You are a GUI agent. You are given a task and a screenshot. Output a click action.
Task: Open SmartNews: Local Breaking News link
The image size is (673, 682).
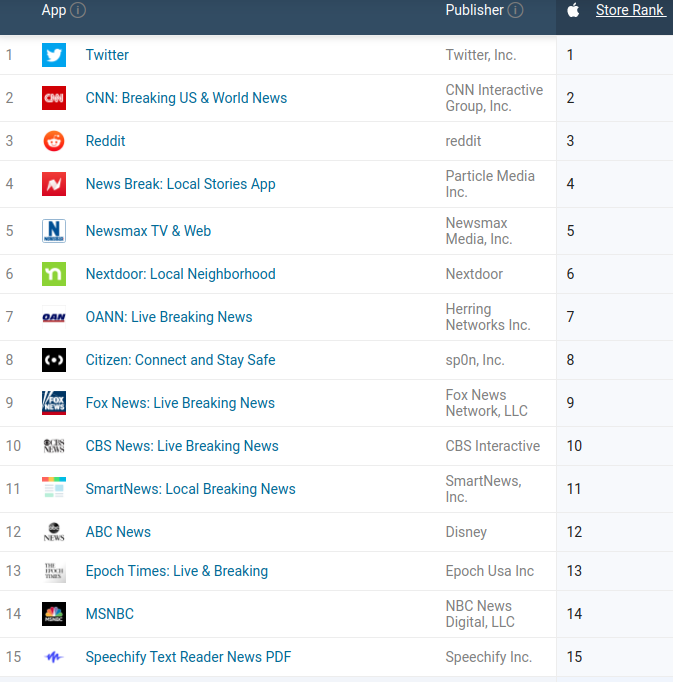coord(191,489)
